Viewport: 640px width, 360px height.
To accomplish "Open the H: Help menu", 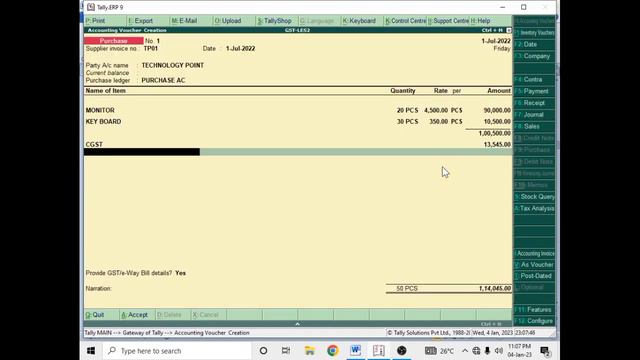I will [491, 21].
